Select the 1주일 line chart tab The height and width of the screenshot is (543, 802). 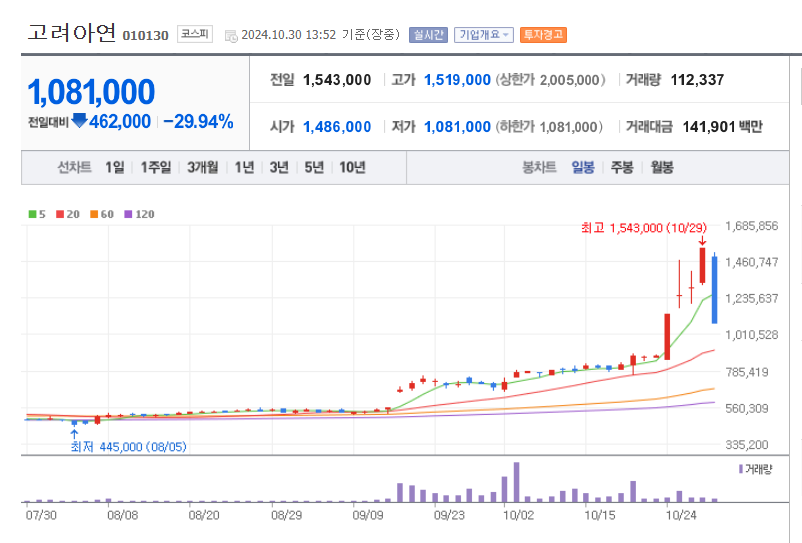[155, 167]
